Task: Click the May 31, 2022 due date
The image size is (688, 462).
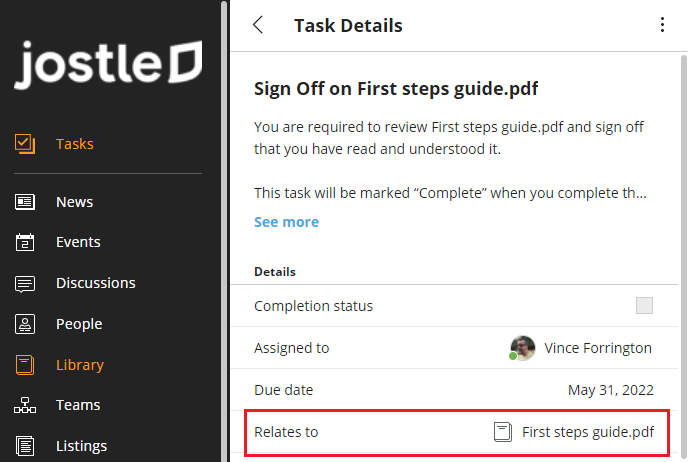Action: coord(610,390)
